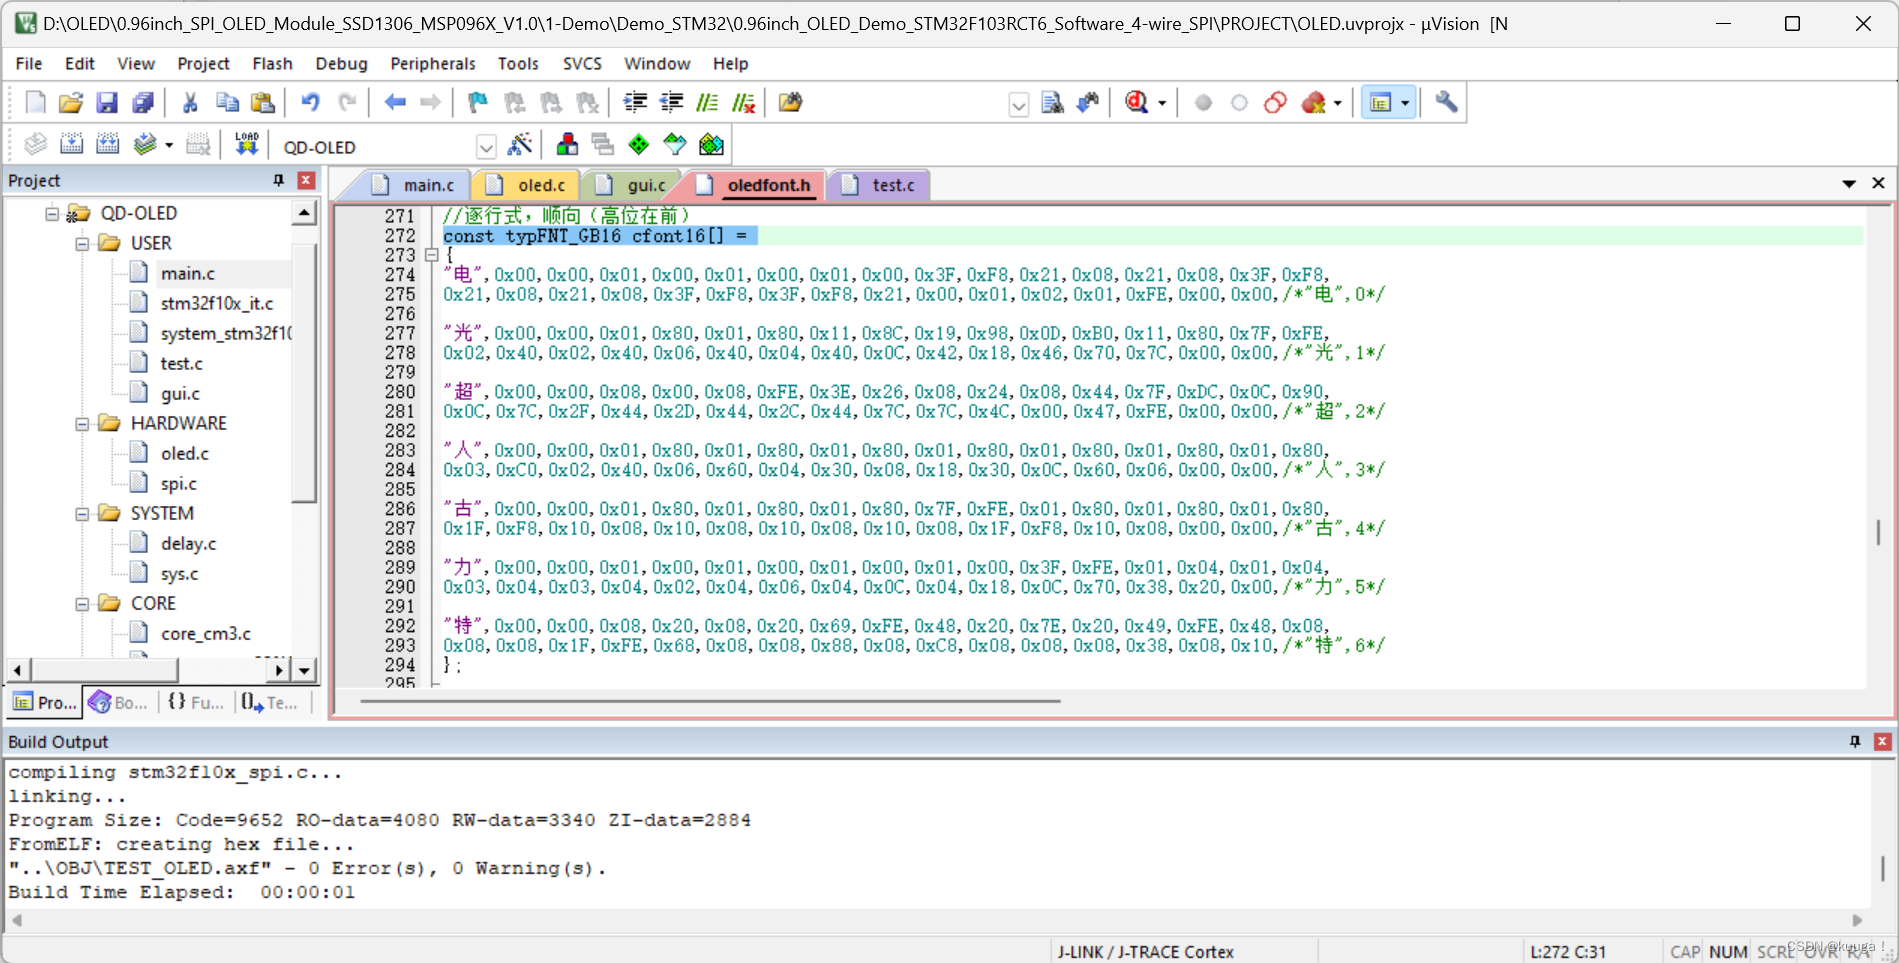Insert a bookmark with the flag icon

pos(478,102)
